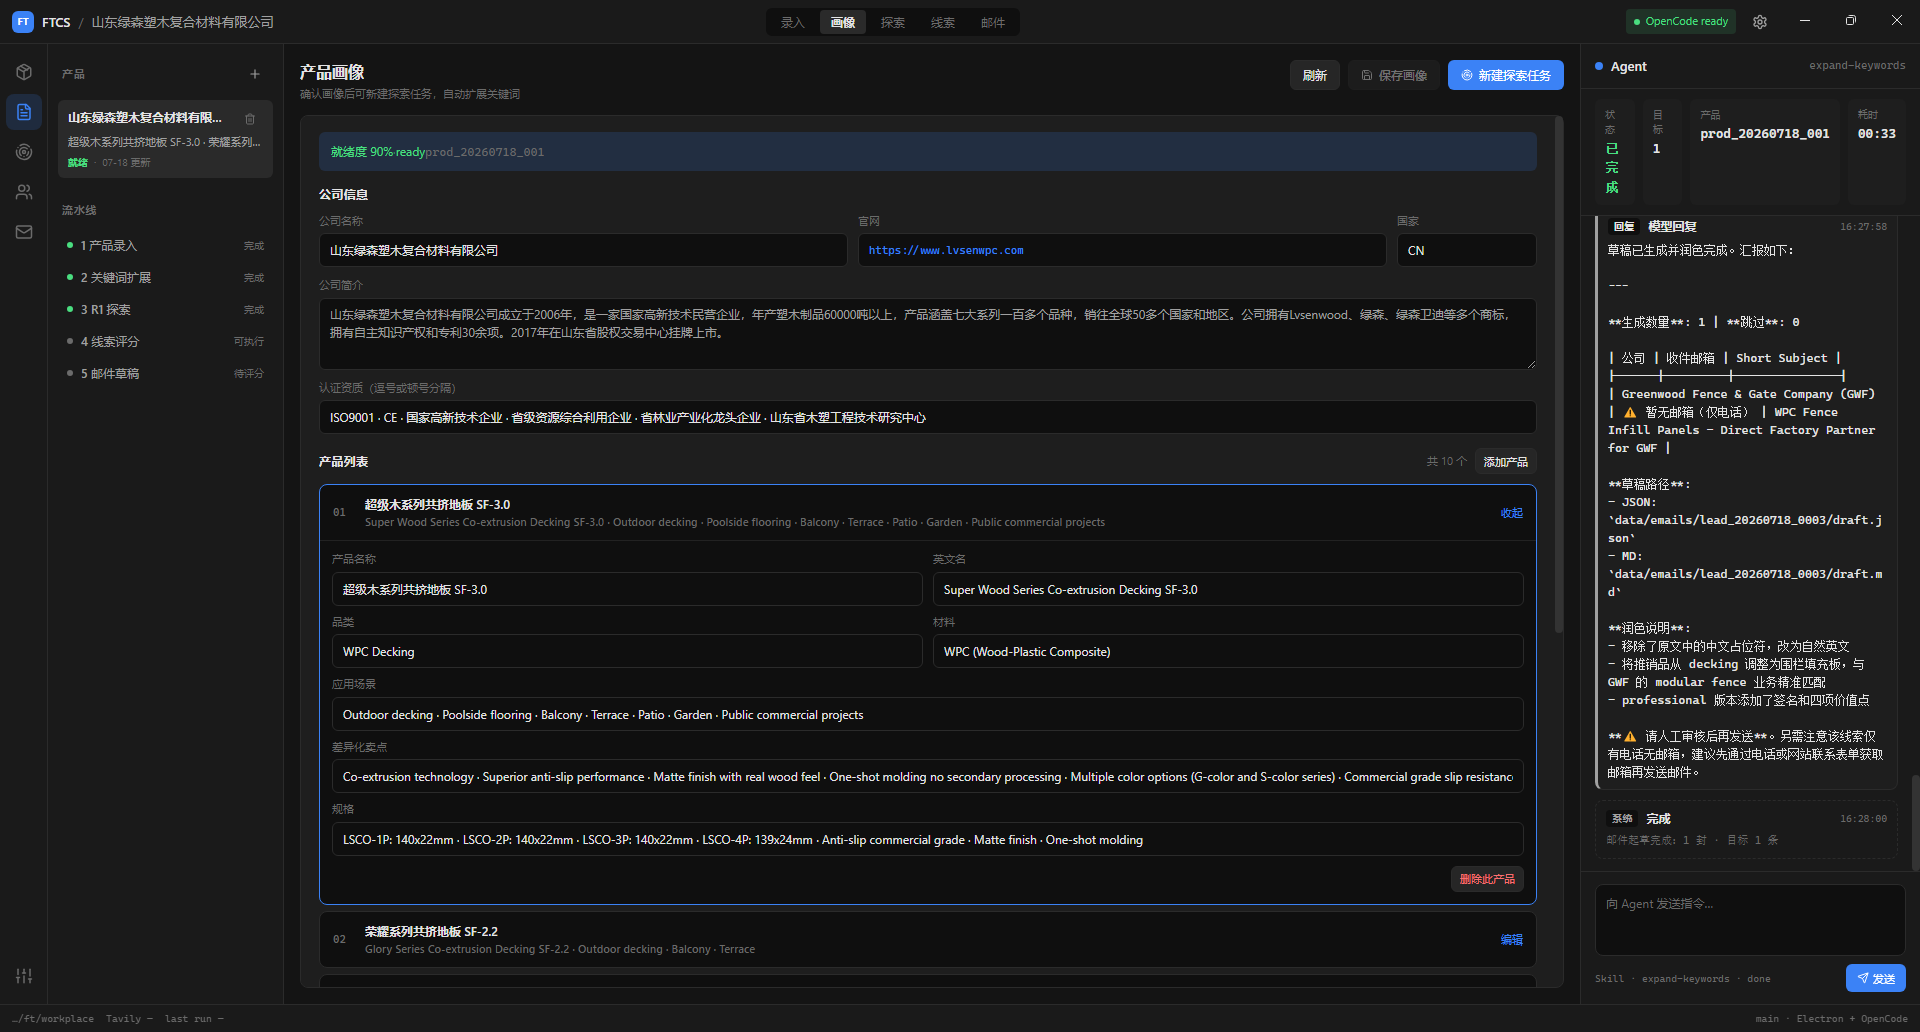Click the 共 10 个 product count
Screen dimensions: 1920x1032
tap(1446, 461)
